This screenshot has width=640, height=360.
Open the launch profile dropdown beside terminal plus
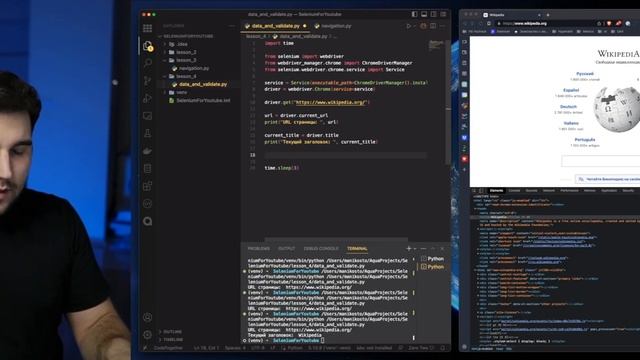[415, 249]
